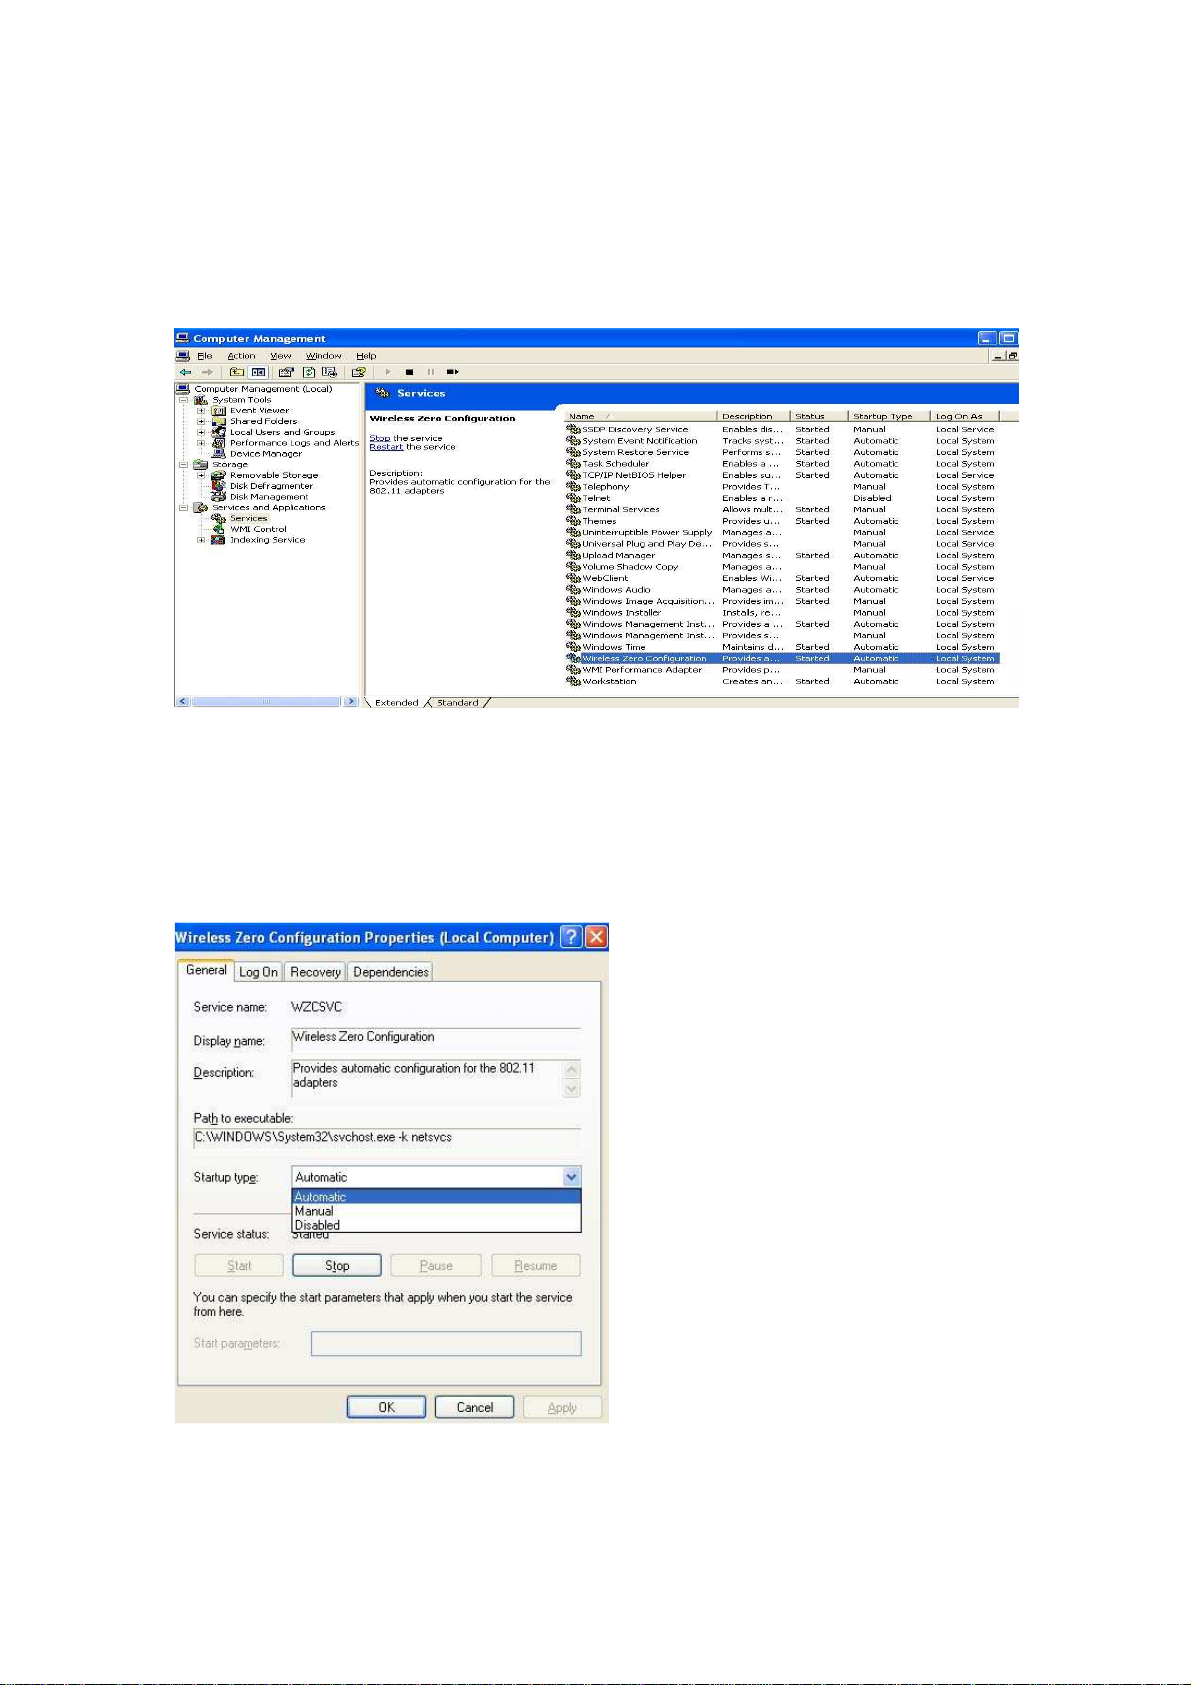Select the WMI Performance Adapter service row
Screen dimensions: 1191x1685
pyautogui.click(x=783, y=670)
